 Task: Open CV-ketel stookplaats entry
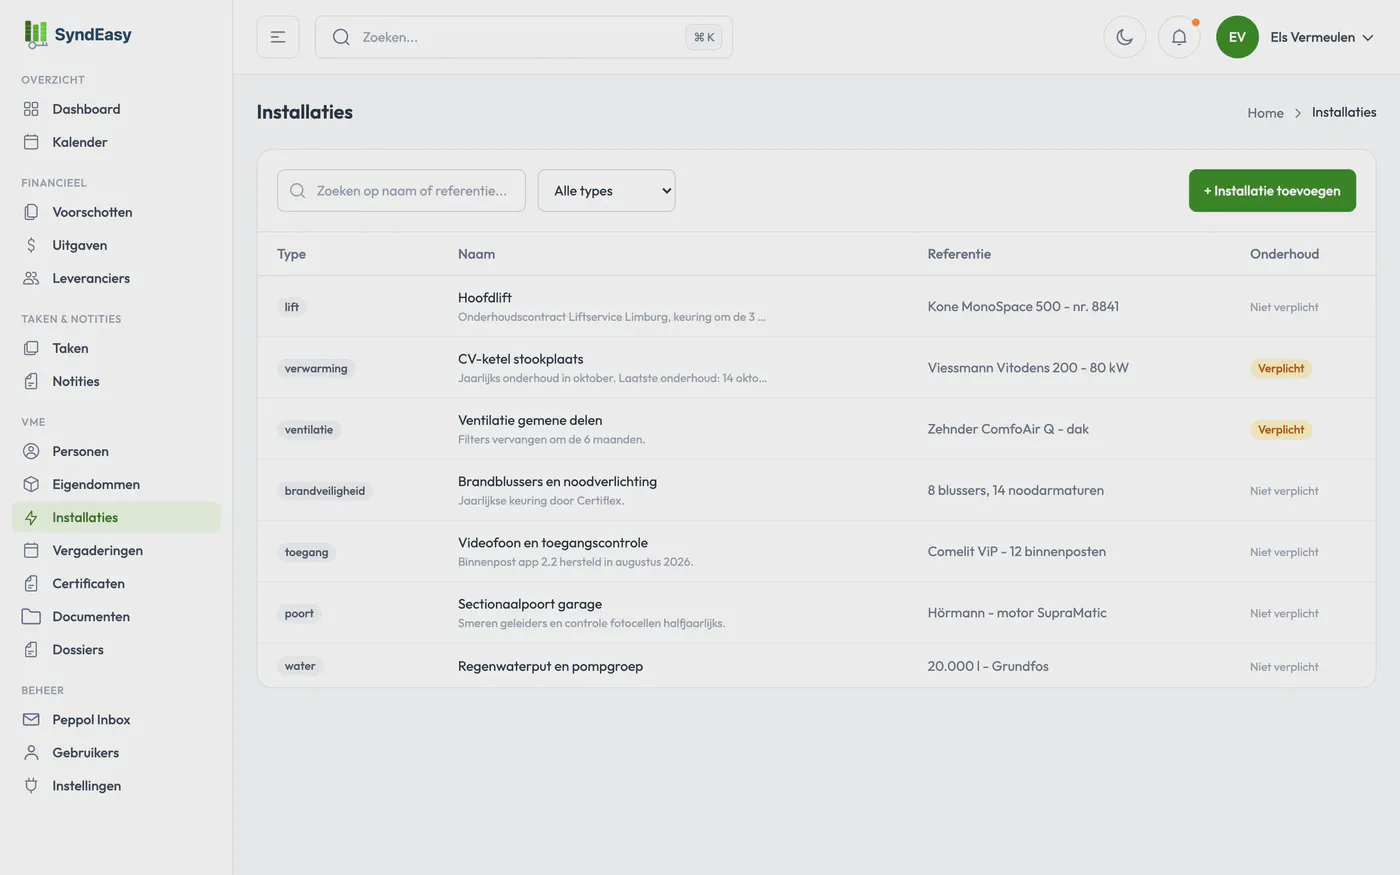tap(816, 368)
